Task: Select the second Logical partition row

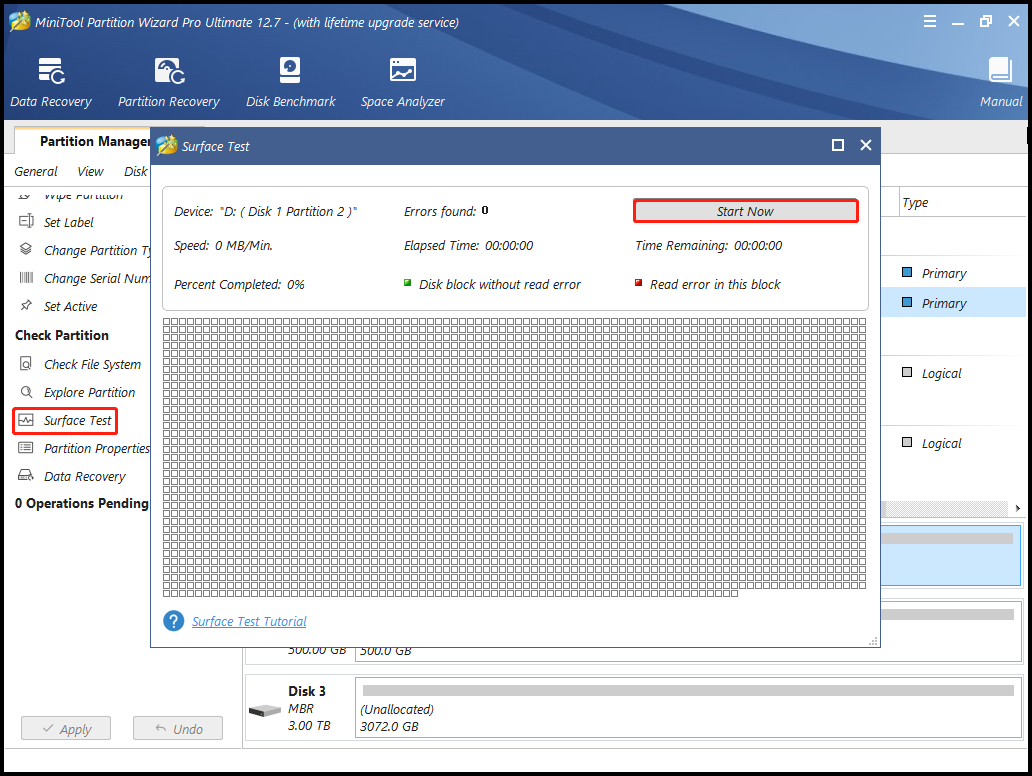Action: (x=954, y=442)
